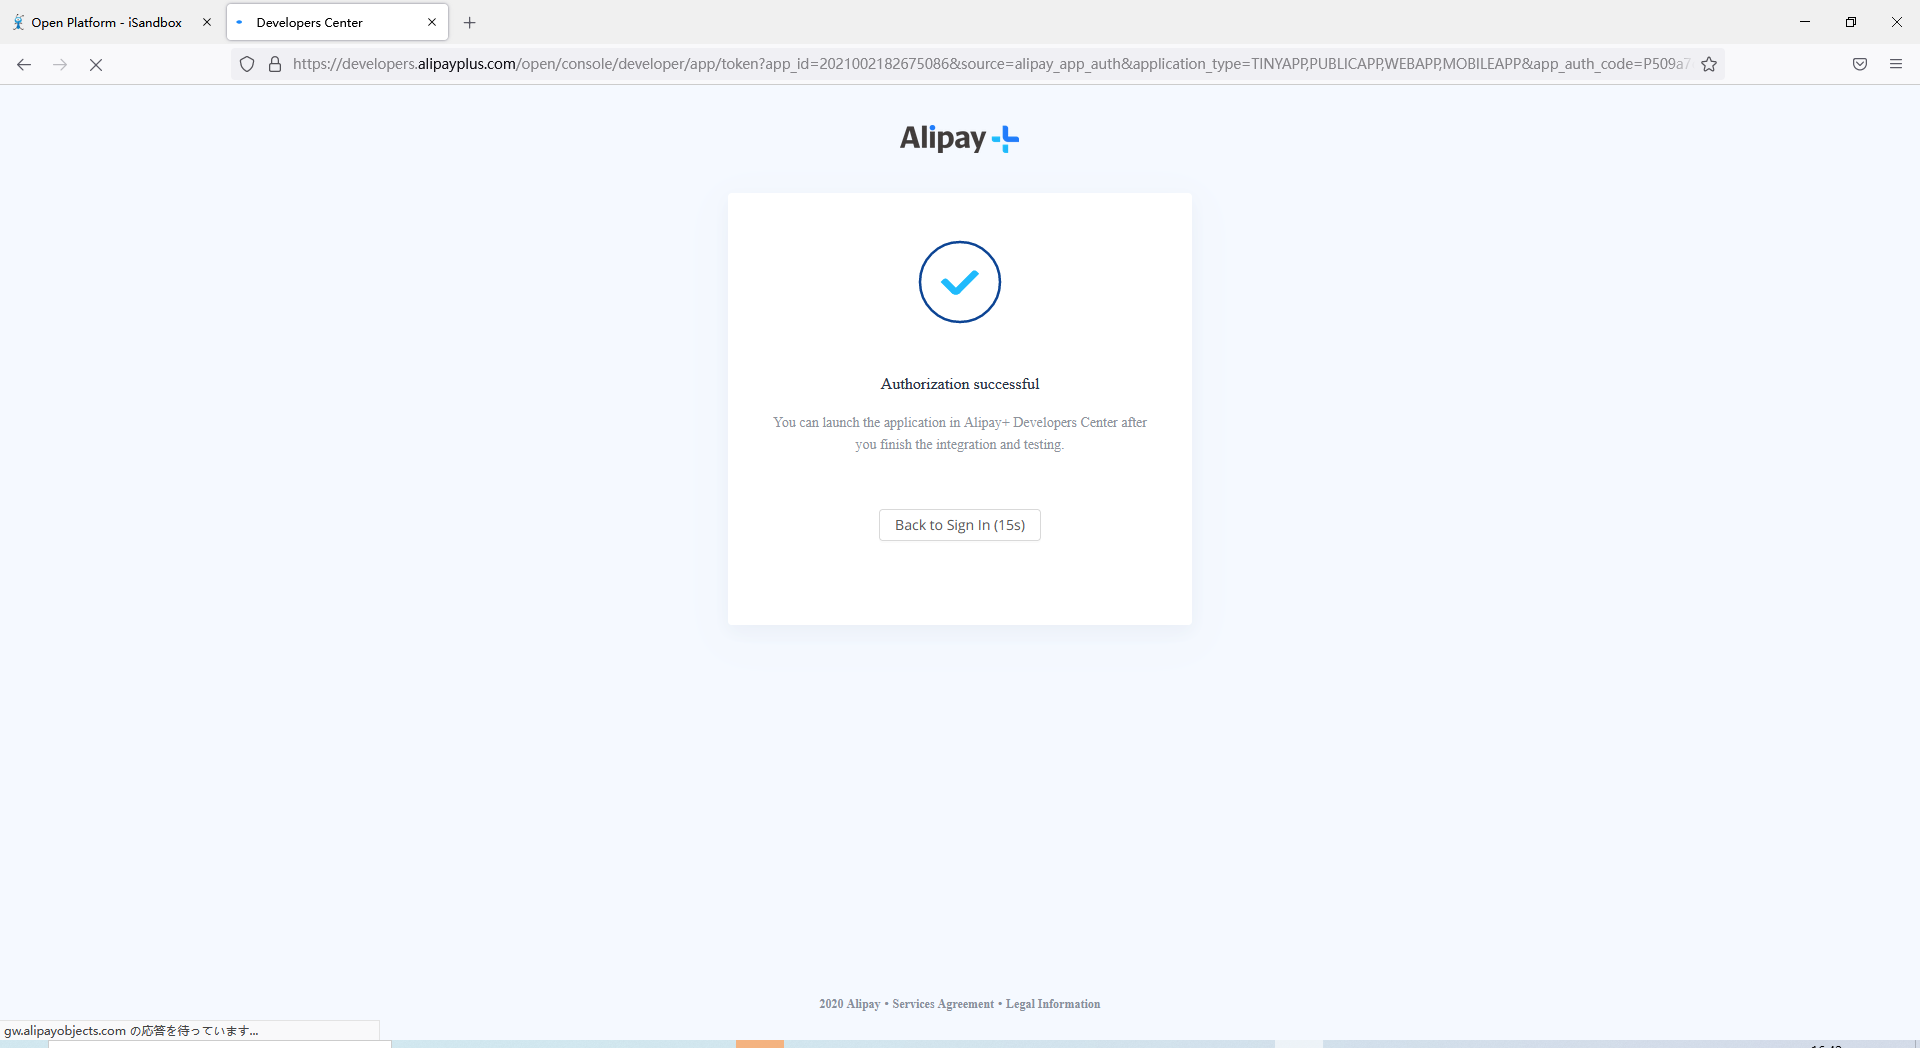Screen dimensions: 1920x1048
Task: Stop loading the current page
Action: pos(96,64)
